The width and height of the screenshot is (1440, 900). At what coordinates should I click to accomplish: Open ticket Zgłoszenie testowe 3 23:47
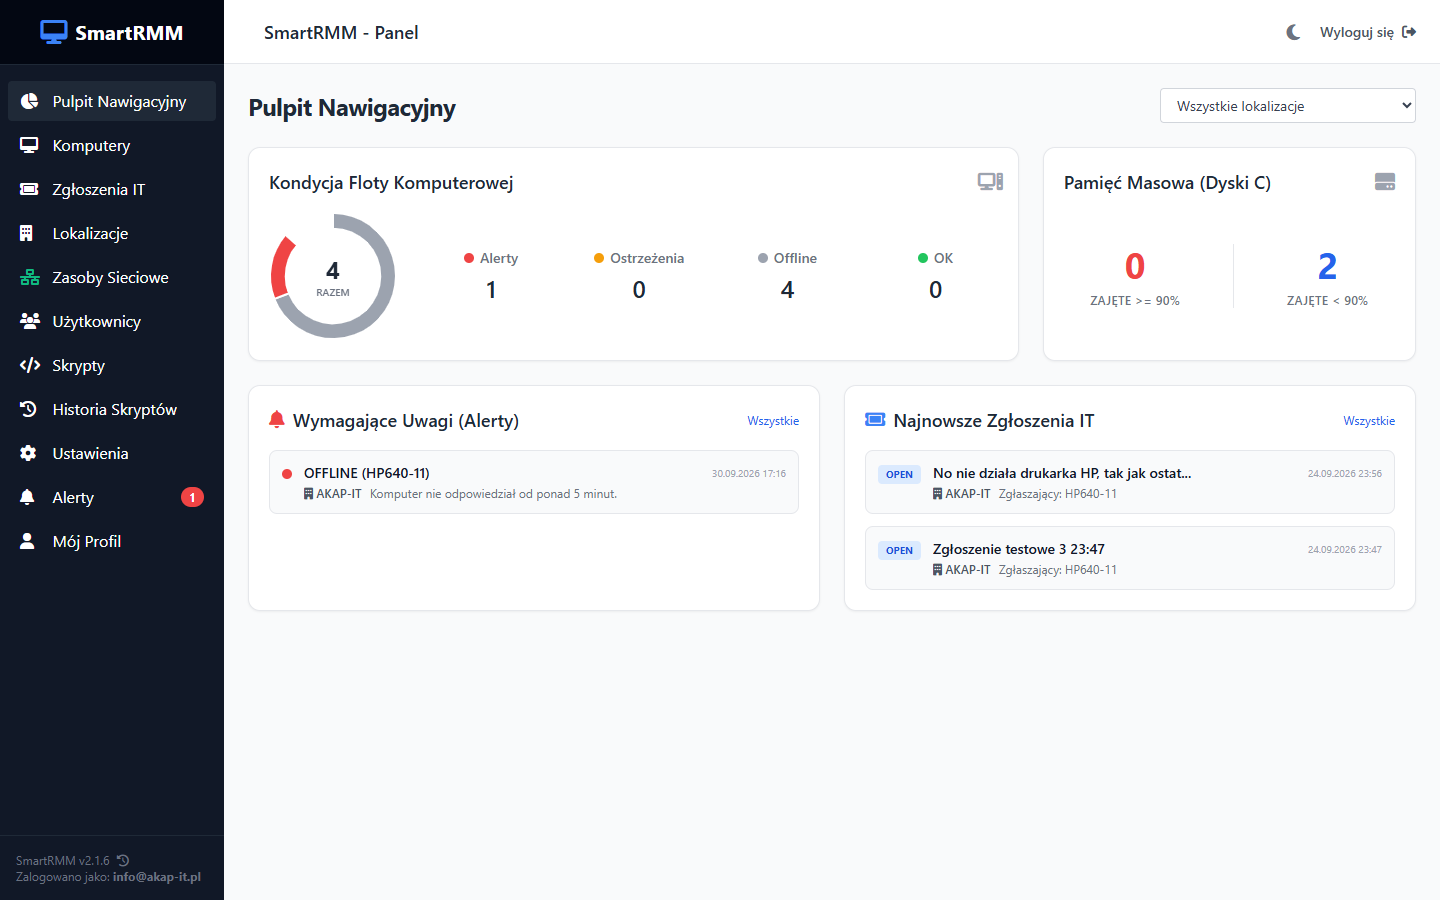(x=1130, y=558)
